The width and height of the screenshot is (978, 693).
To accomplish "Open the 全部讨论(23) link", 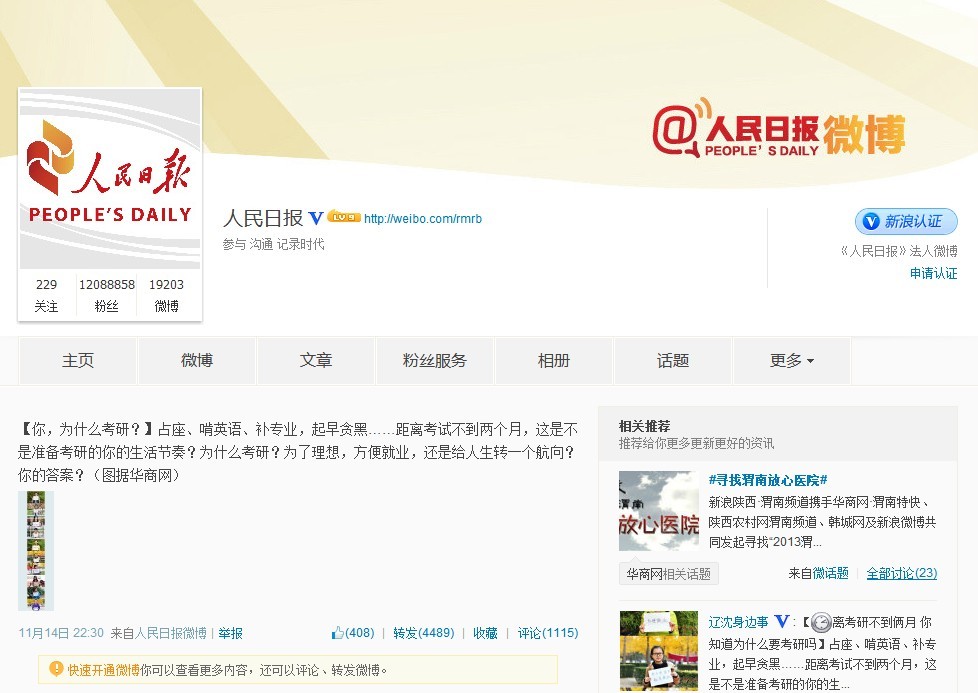I will [x=901, y=573].
